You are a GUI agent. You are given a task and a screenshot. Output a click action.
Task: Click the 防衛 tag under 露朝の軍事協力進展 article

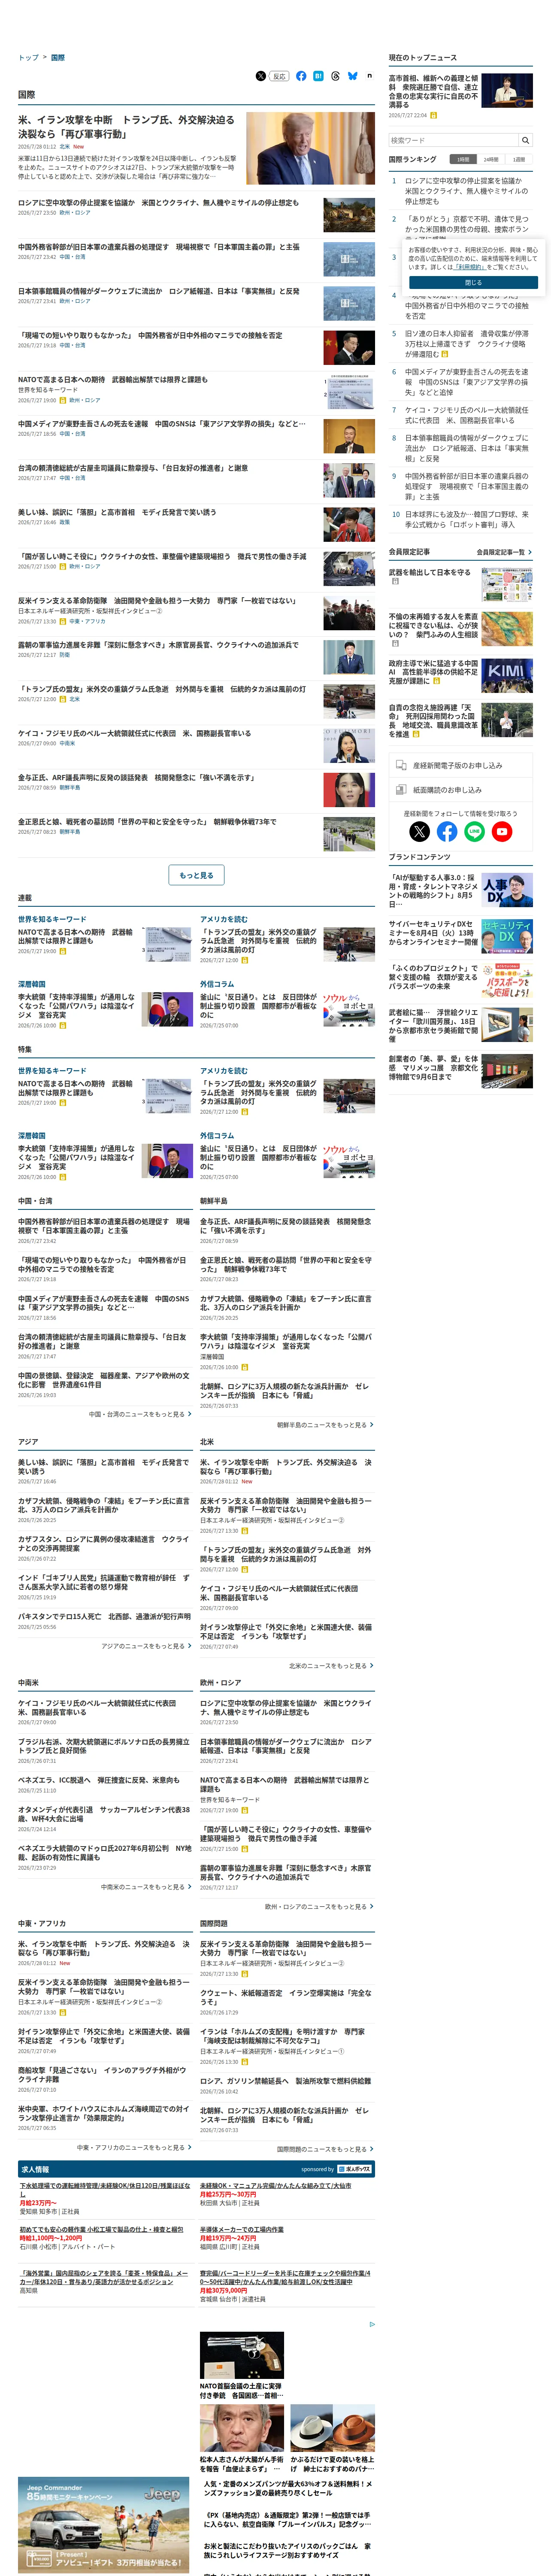point(64,655)
